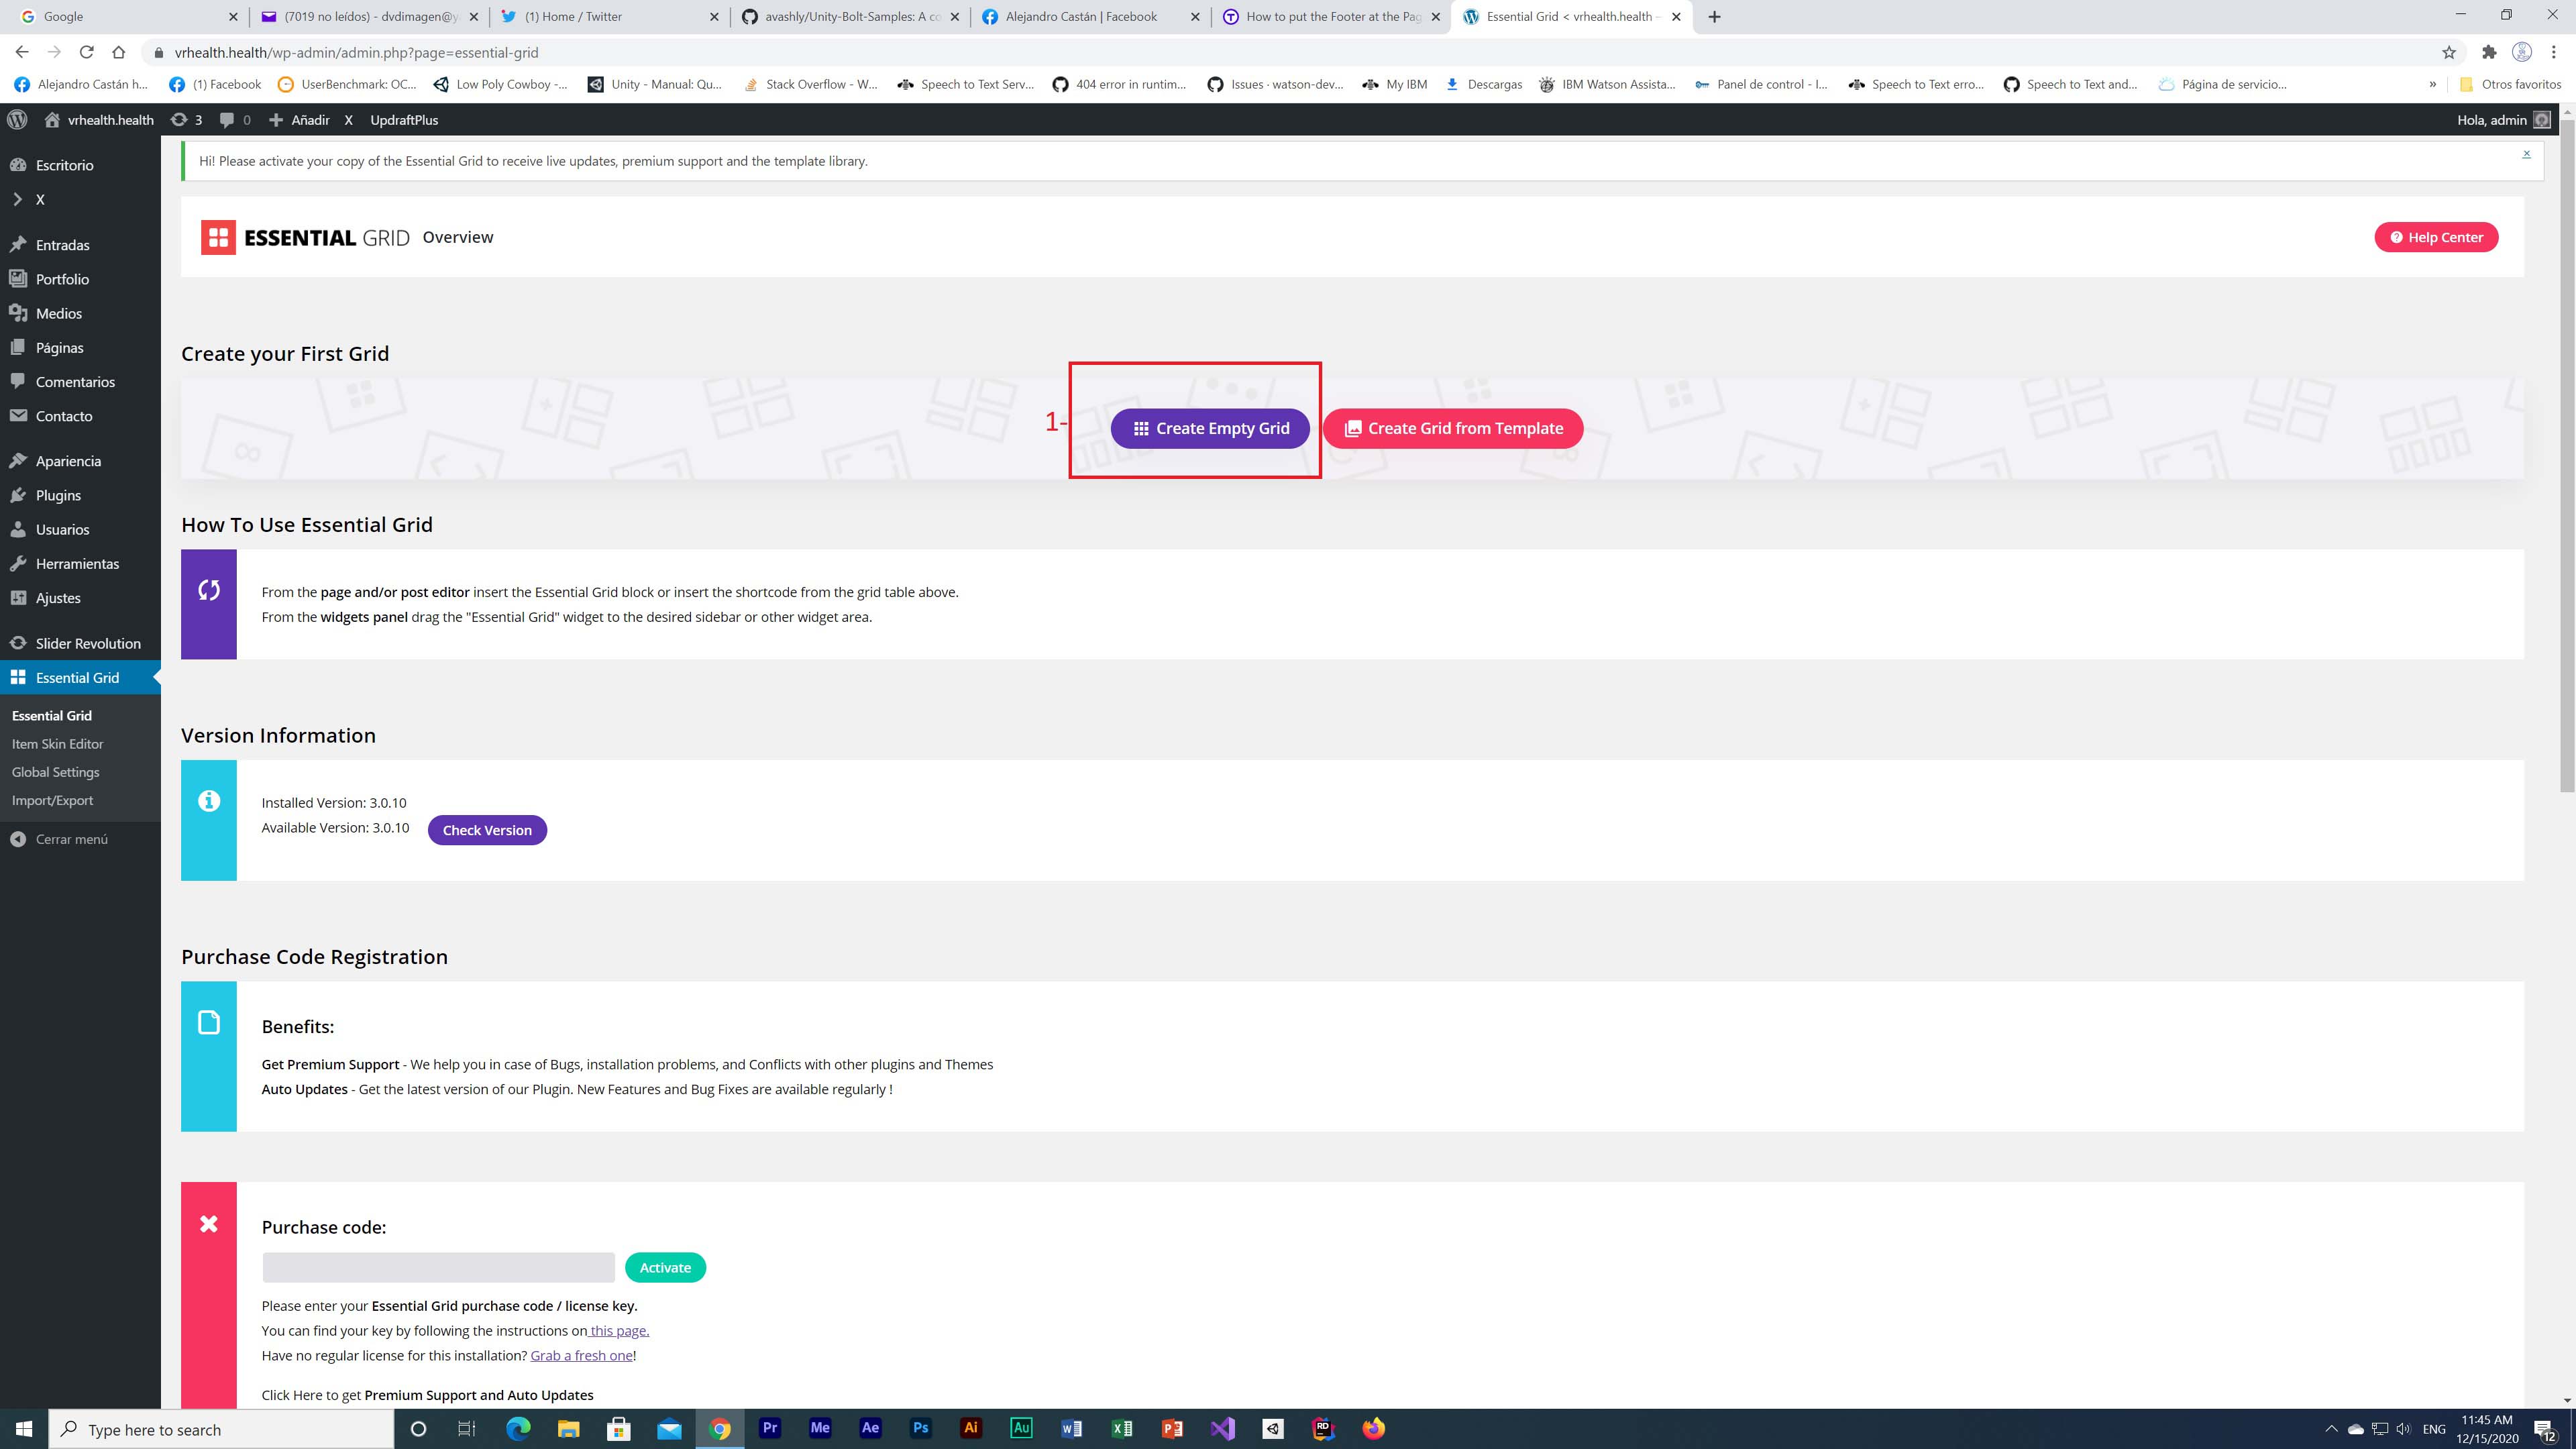
Task: Launch Illustrator from the taskbar
Action: click(x=970, y=1429)
